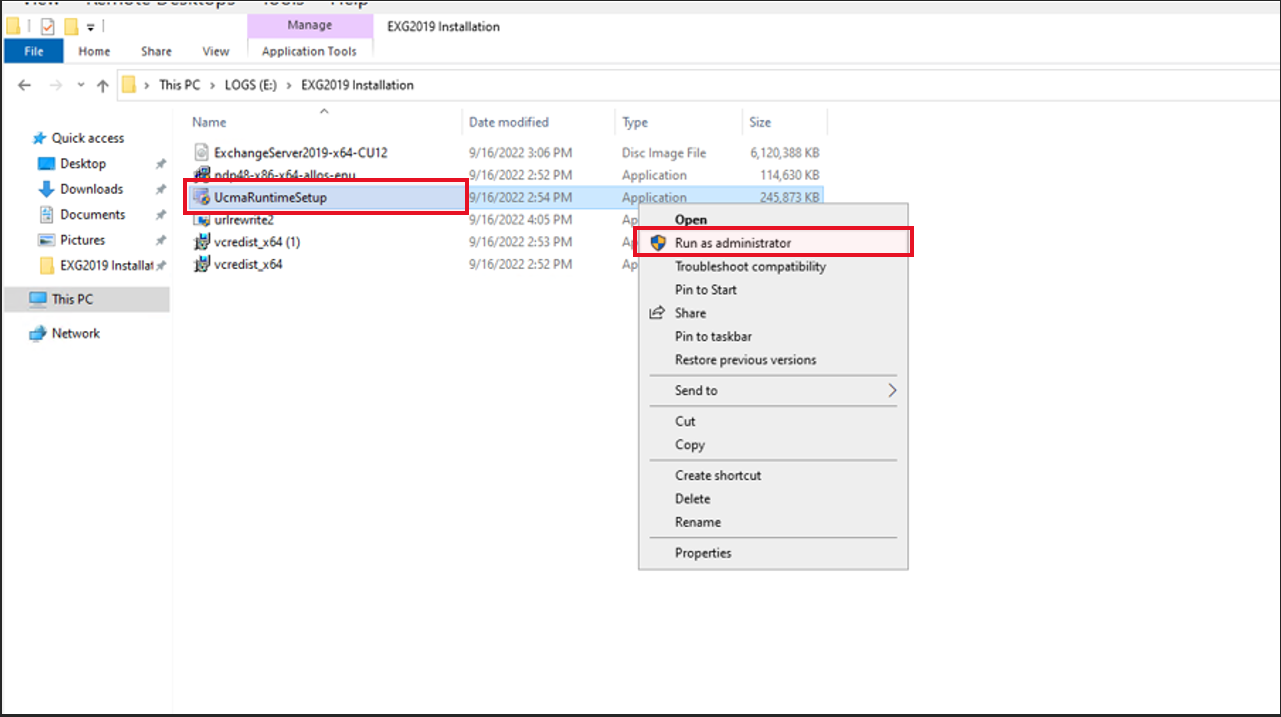Click the folder icon in the address bar

click(130, 85)
